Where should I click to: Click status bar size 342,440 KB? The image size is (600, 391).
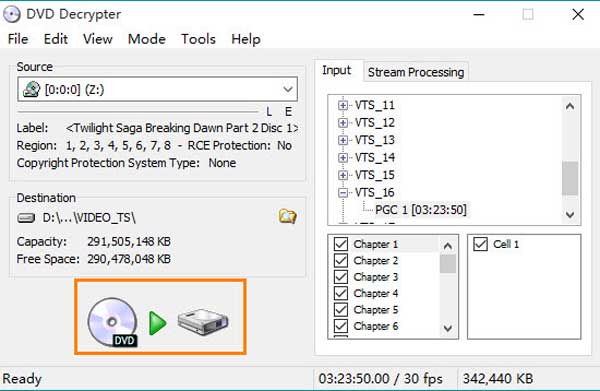tap(498, 379)
